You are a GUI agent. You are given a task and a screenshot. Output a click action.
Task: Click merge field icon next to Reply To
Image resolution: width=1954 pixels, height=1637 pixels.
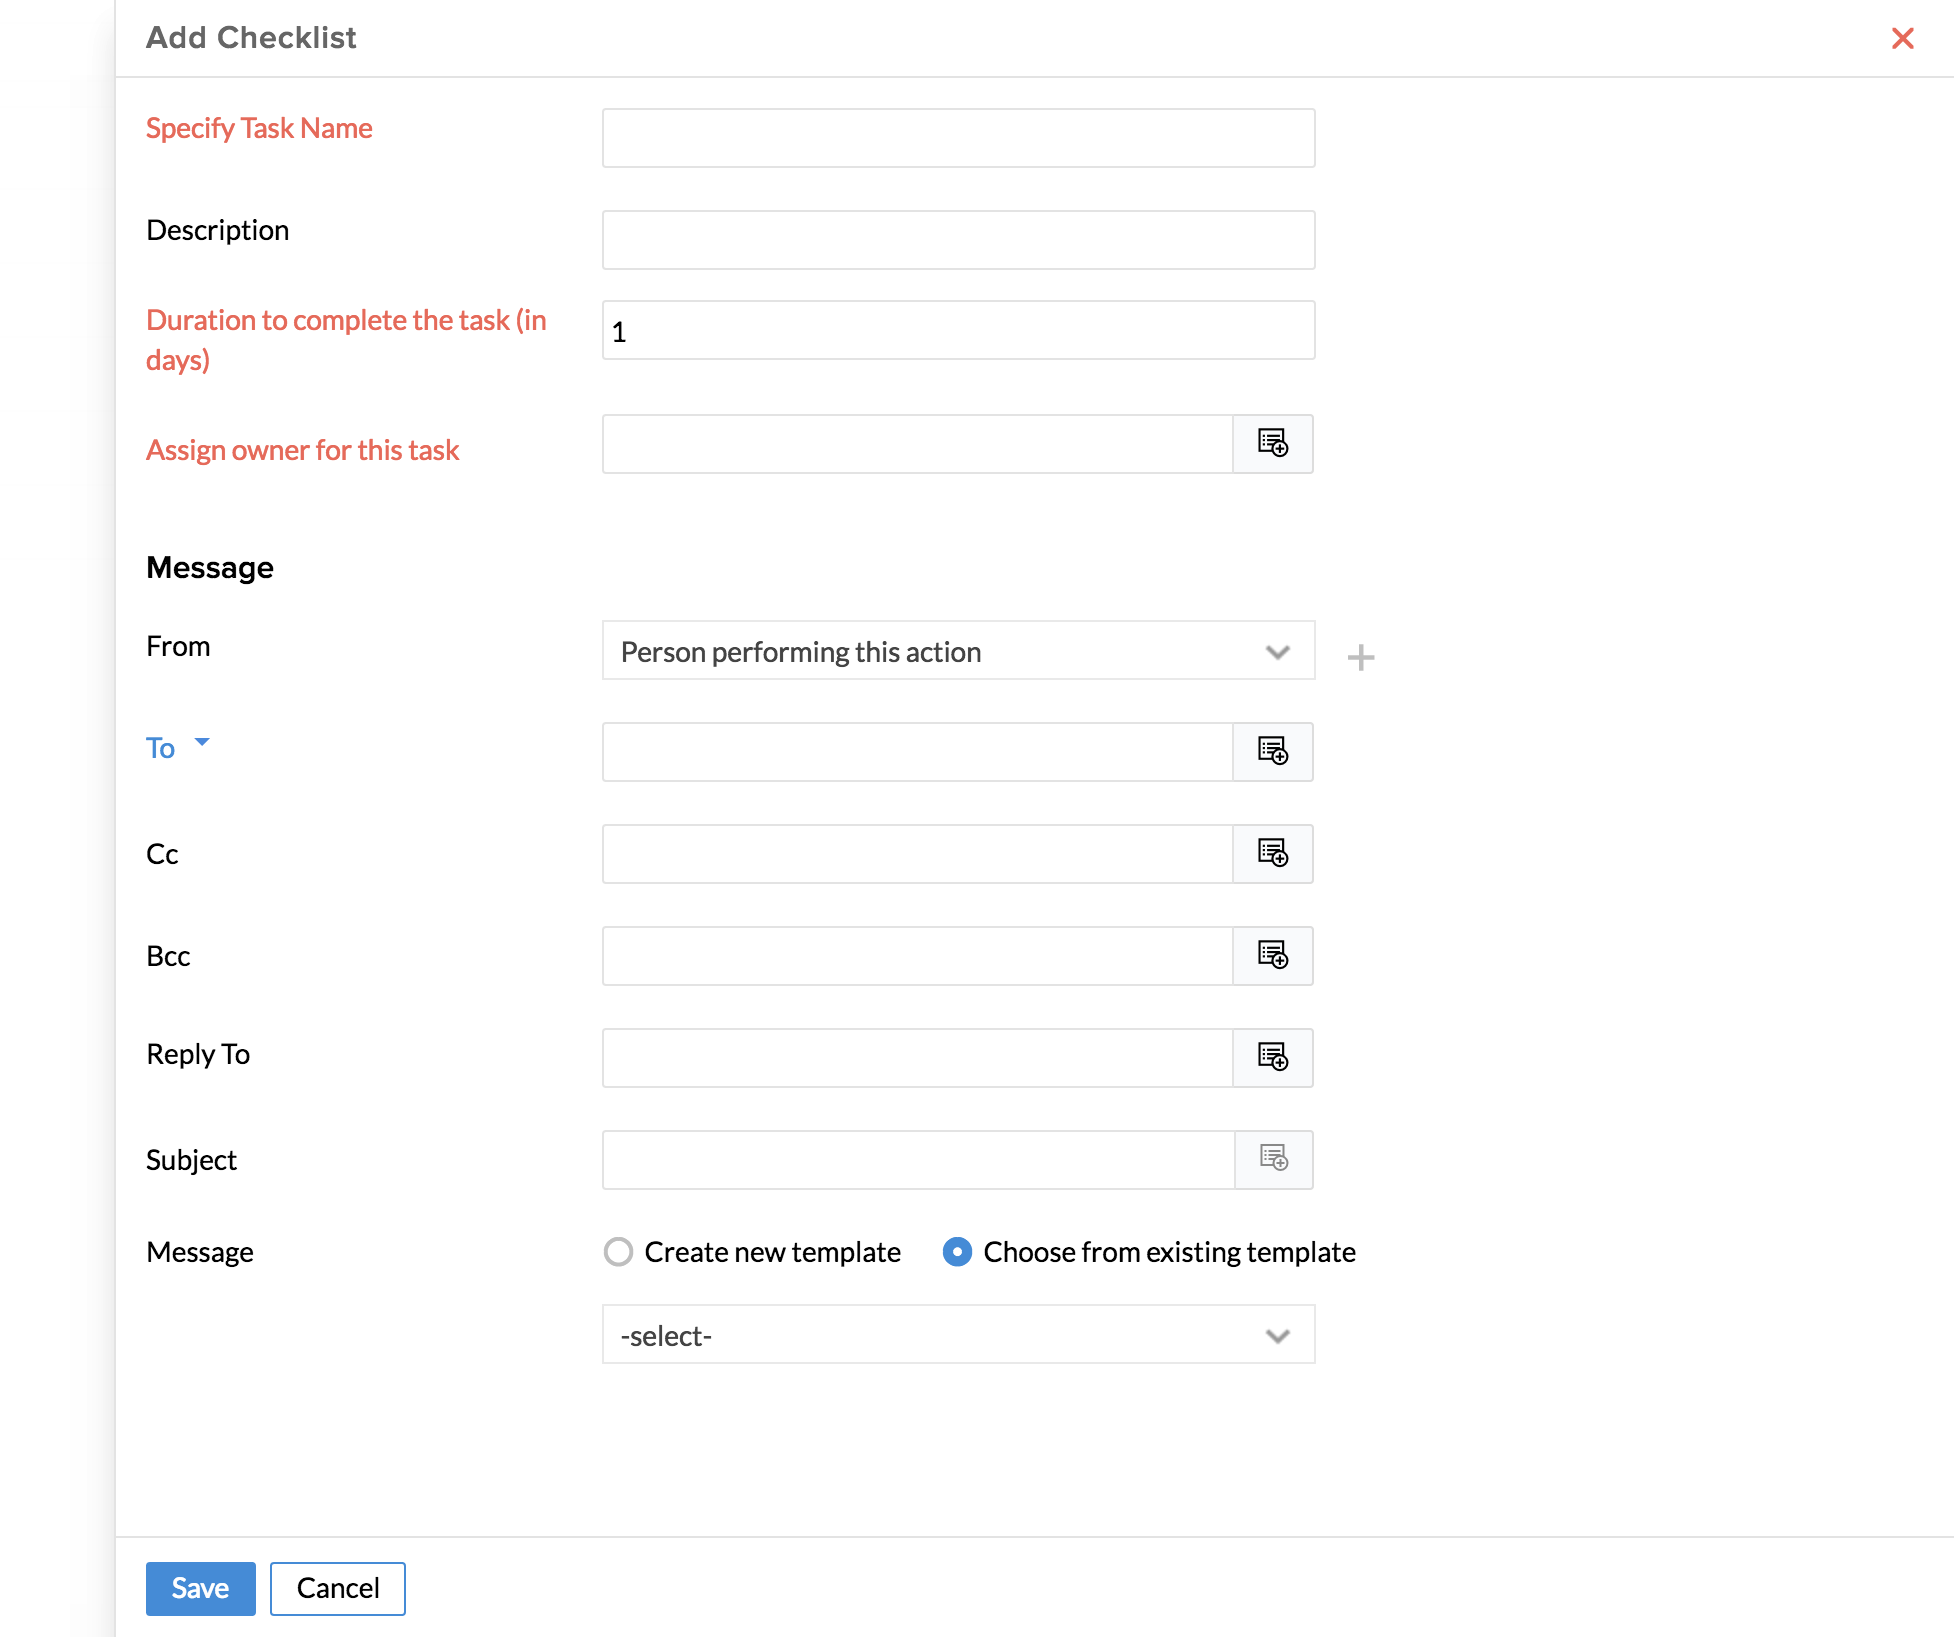(x=1272, y=1058)
